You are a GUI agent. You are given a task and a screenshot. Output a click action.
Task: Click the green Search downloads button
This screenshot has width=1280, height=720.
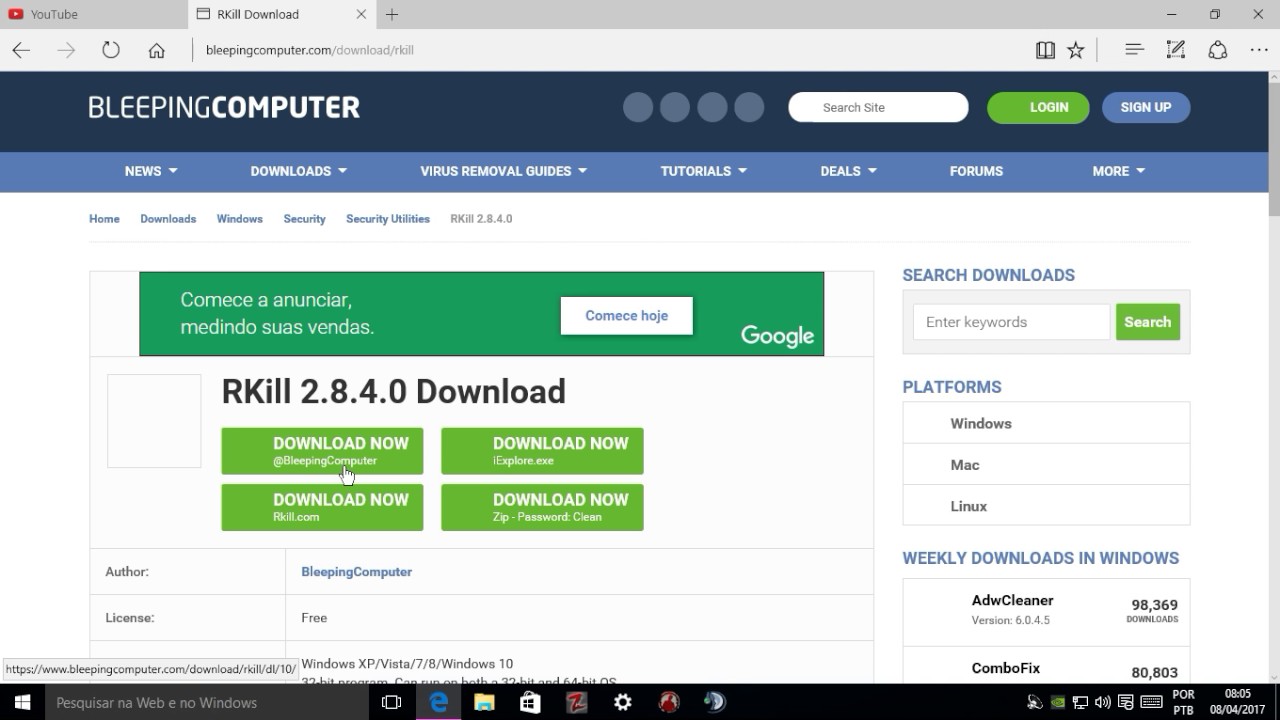pos(1148,322)
